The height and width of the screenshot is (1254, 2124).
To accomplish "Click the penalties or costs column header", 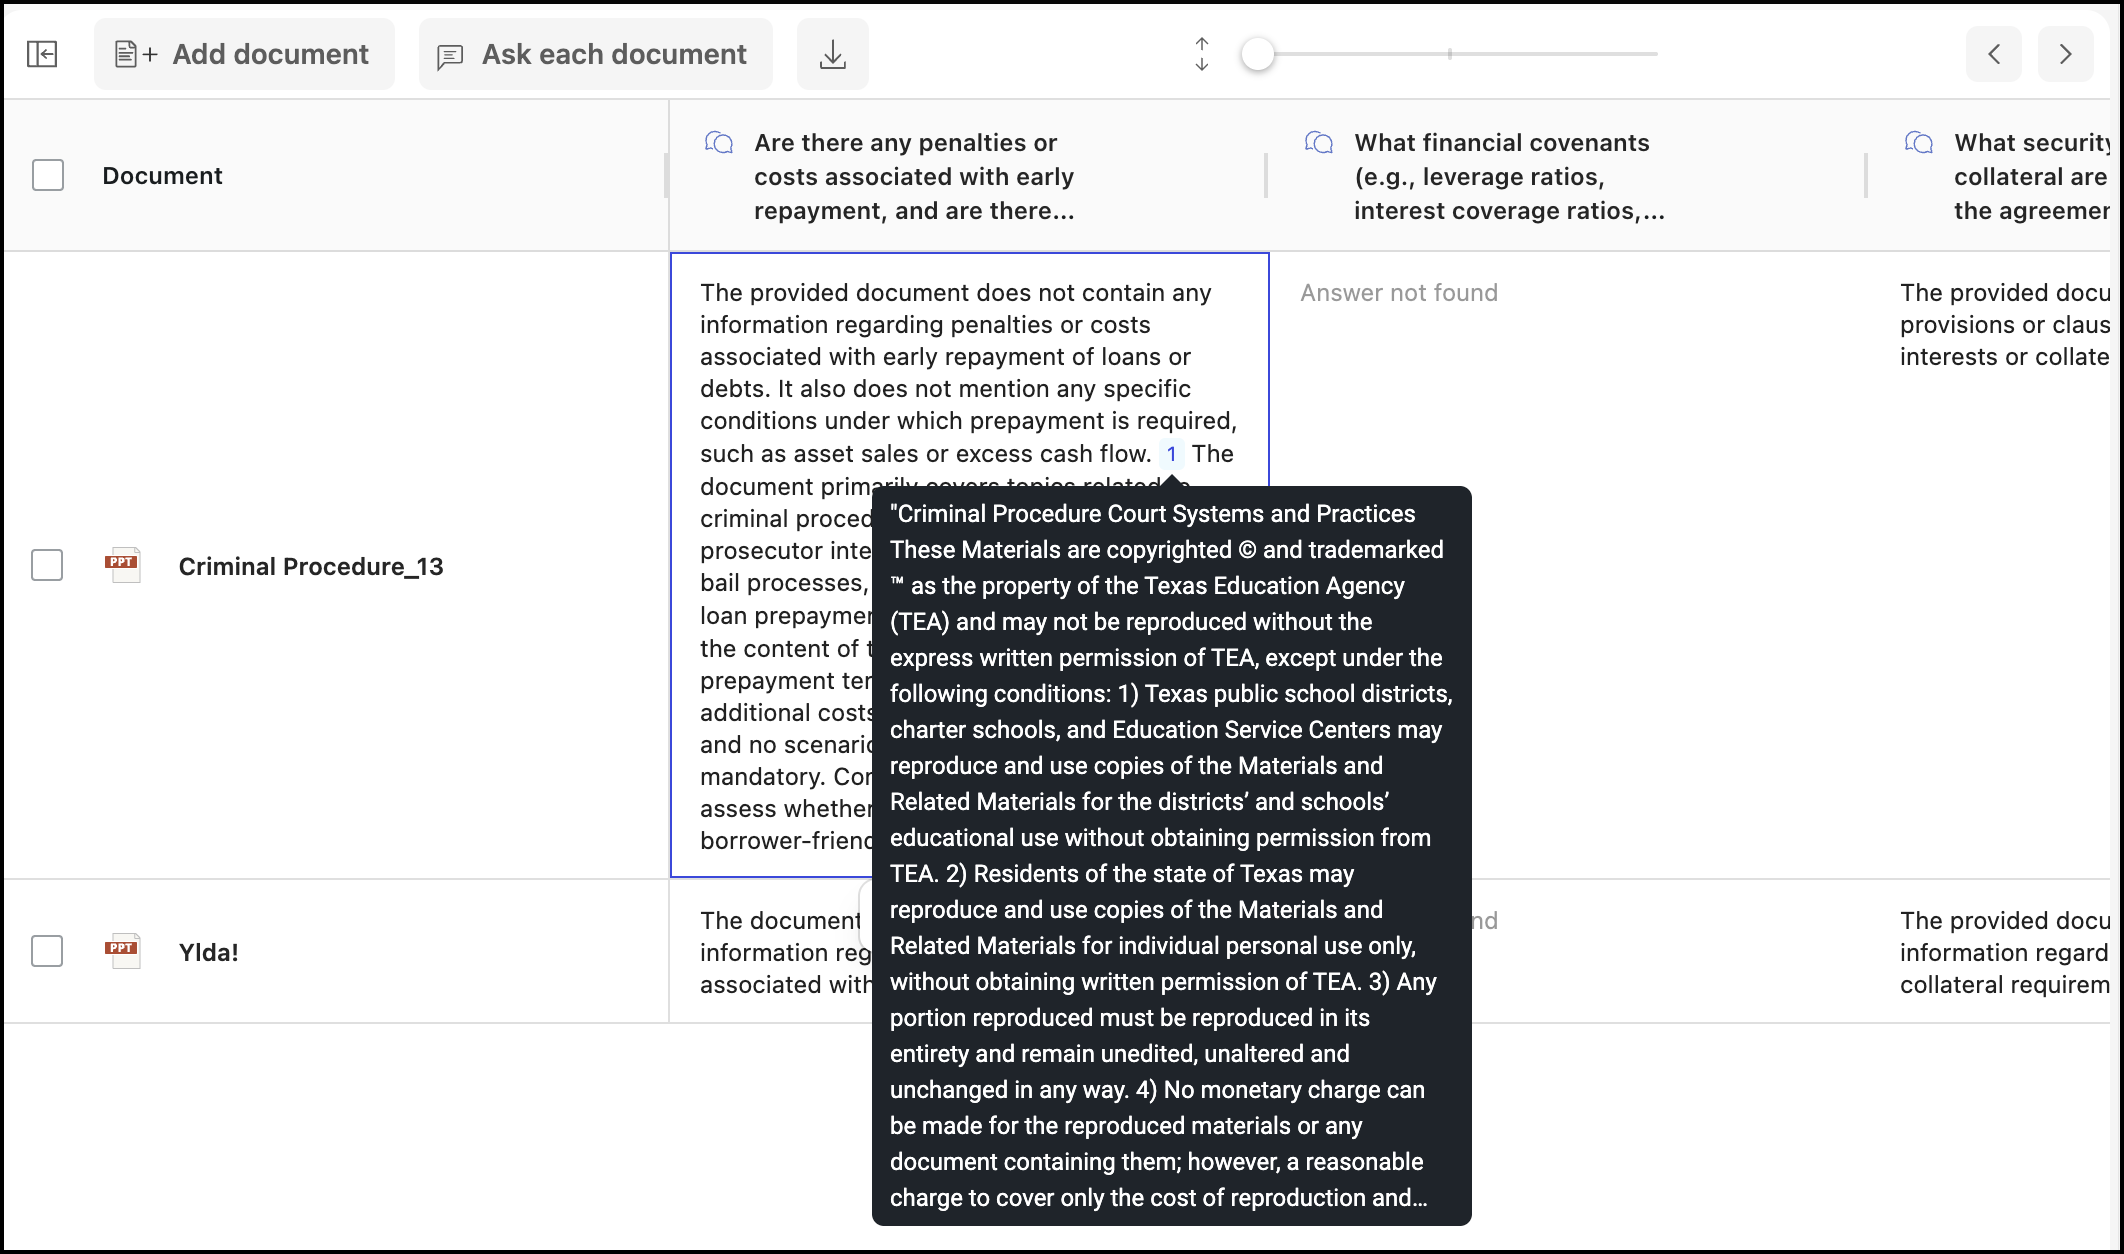I will tap(913, 177).
